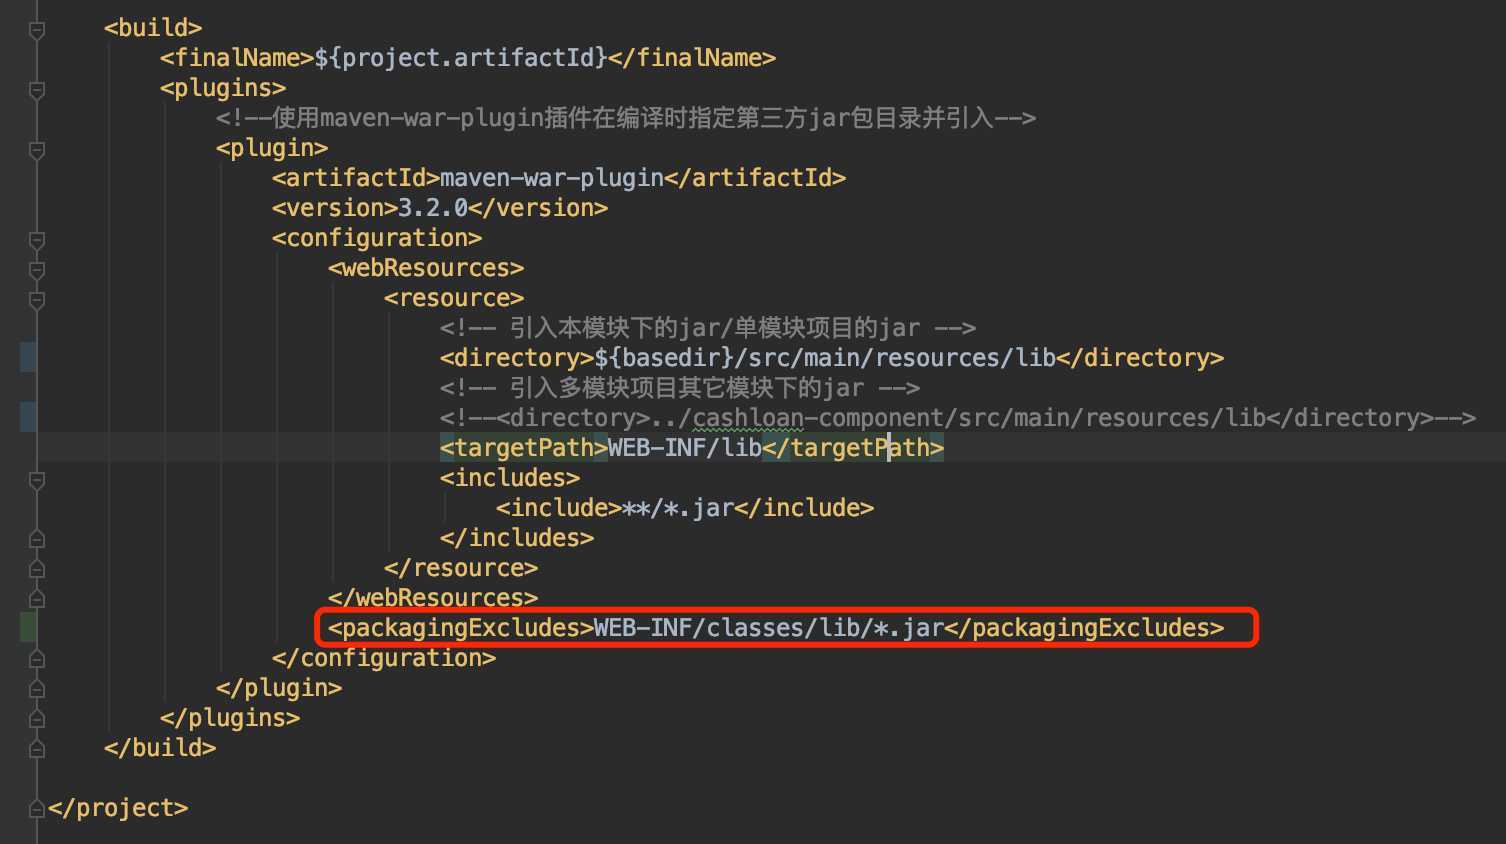
Task: Click the <includes> opening tag text
Action: click(x=510, y=478)
